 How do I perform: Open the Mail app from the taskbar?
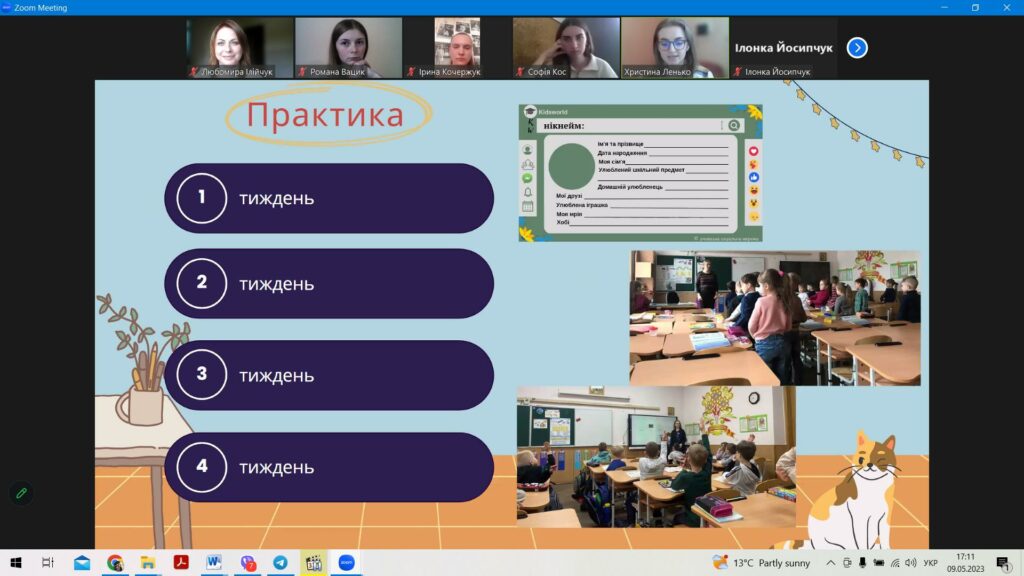click(x=82, y=563)
